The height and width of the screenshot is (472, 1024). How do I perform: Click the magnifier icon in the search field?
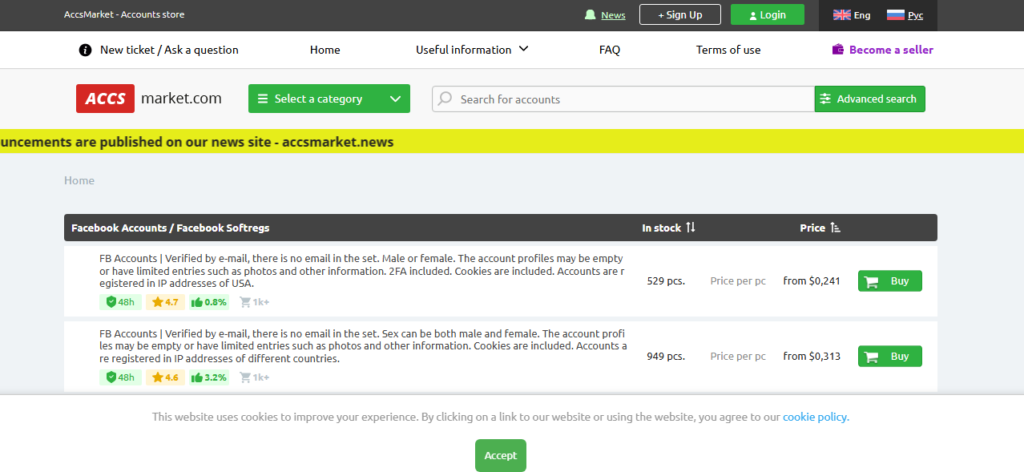point(445,99)
